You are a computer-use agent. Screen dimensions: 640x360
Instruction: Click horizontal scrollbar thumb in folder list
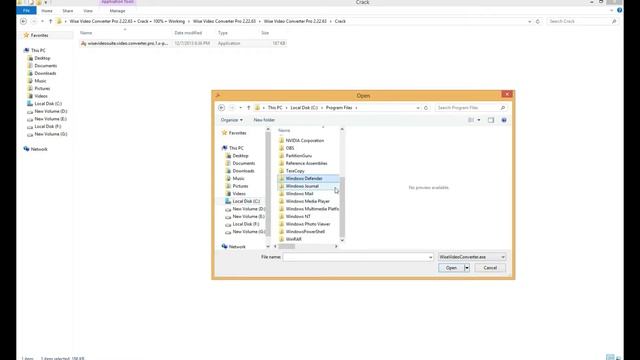point(287,247)
